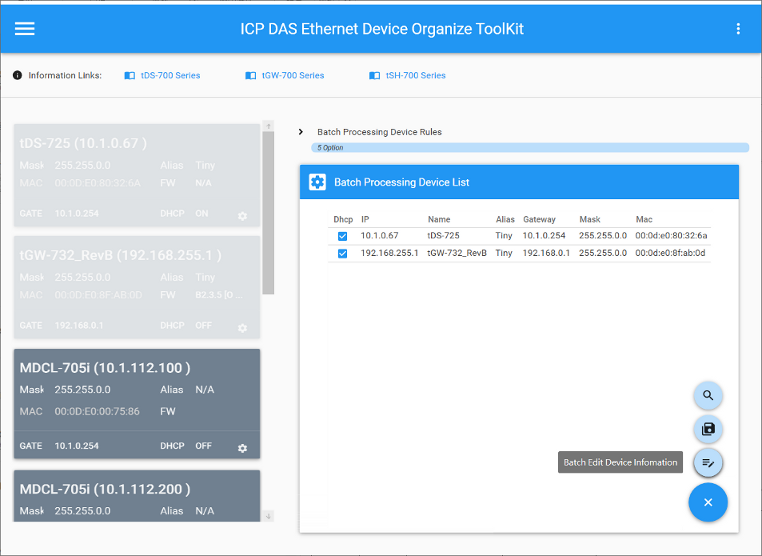Click the Name column header

point(439,219)
